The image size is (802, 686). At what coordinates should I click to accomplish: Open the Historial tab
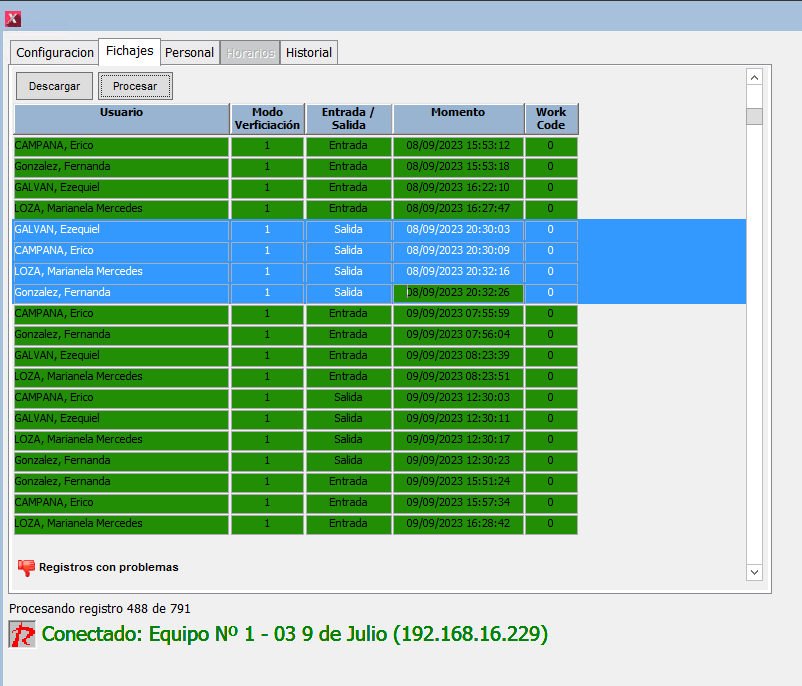pyautogui.click(x=308, y=53)
